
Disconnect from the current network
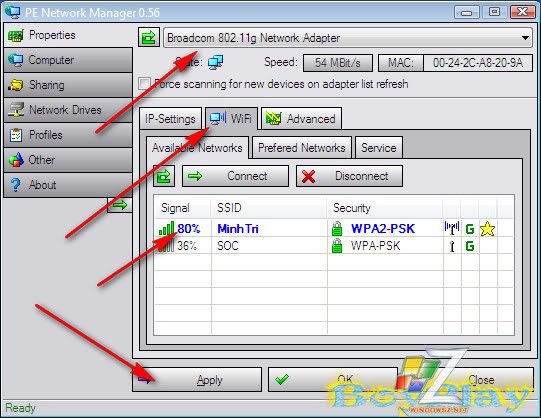coord(349,176)
